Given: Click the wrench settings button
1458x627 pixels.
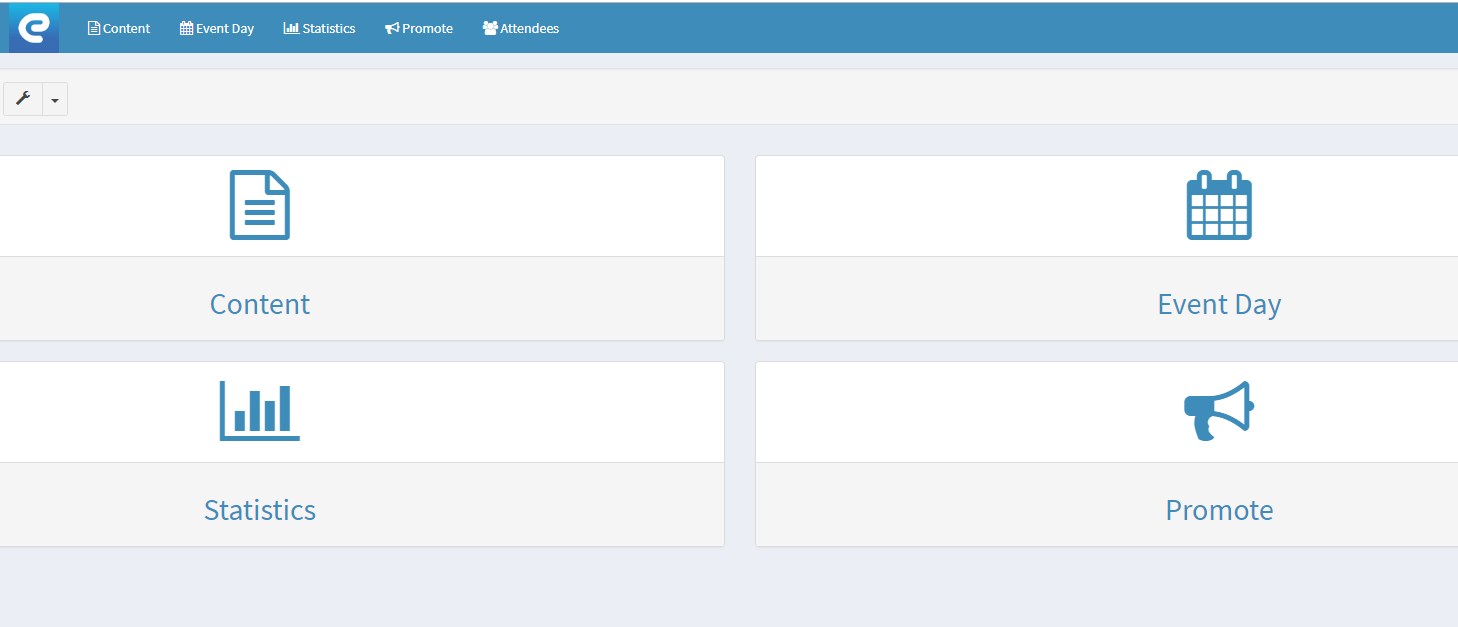Looking at the screenshot, I should (23, 99).
